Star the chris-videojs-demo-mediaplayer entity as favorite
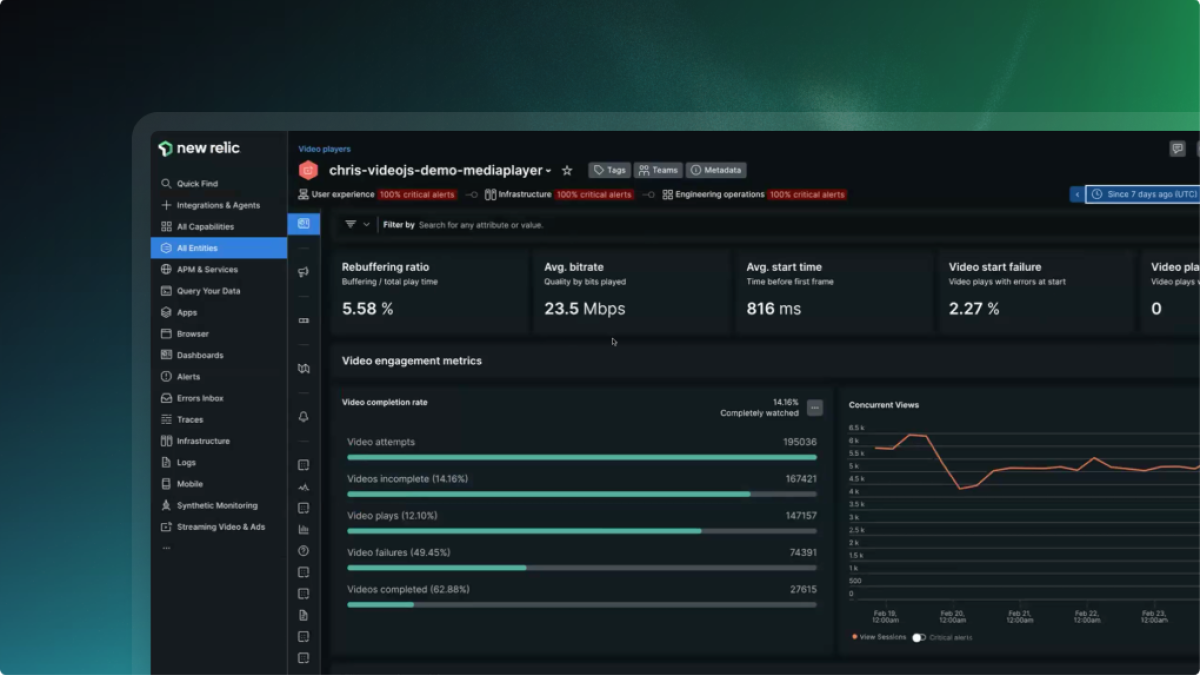The height and width of the screenshot is (675, 1200). tap(567, 171)
